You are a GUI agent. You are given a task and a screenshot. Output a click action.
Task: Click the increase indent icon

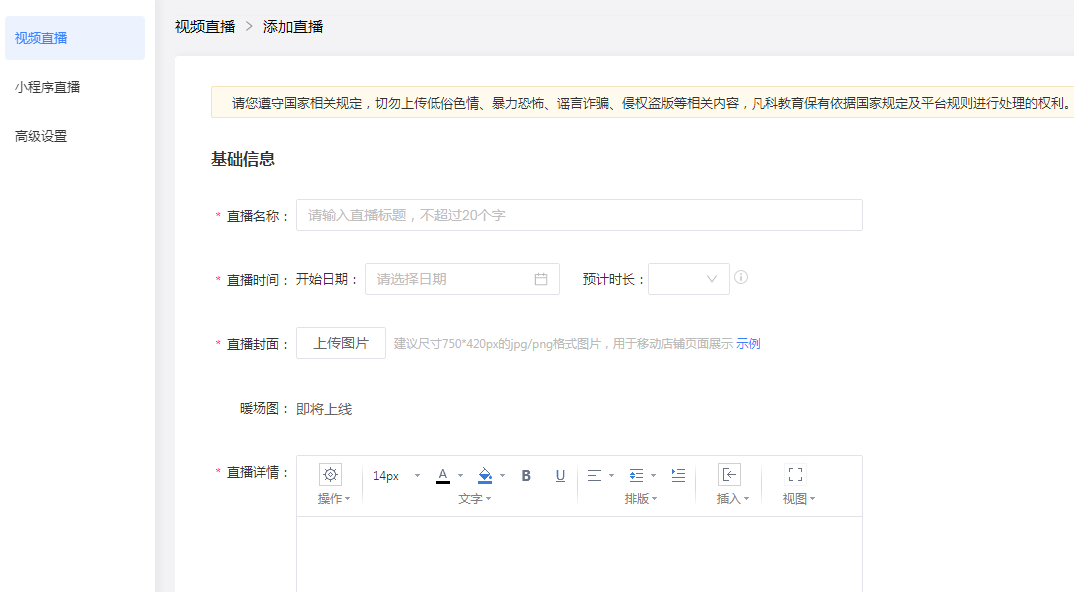678,476
